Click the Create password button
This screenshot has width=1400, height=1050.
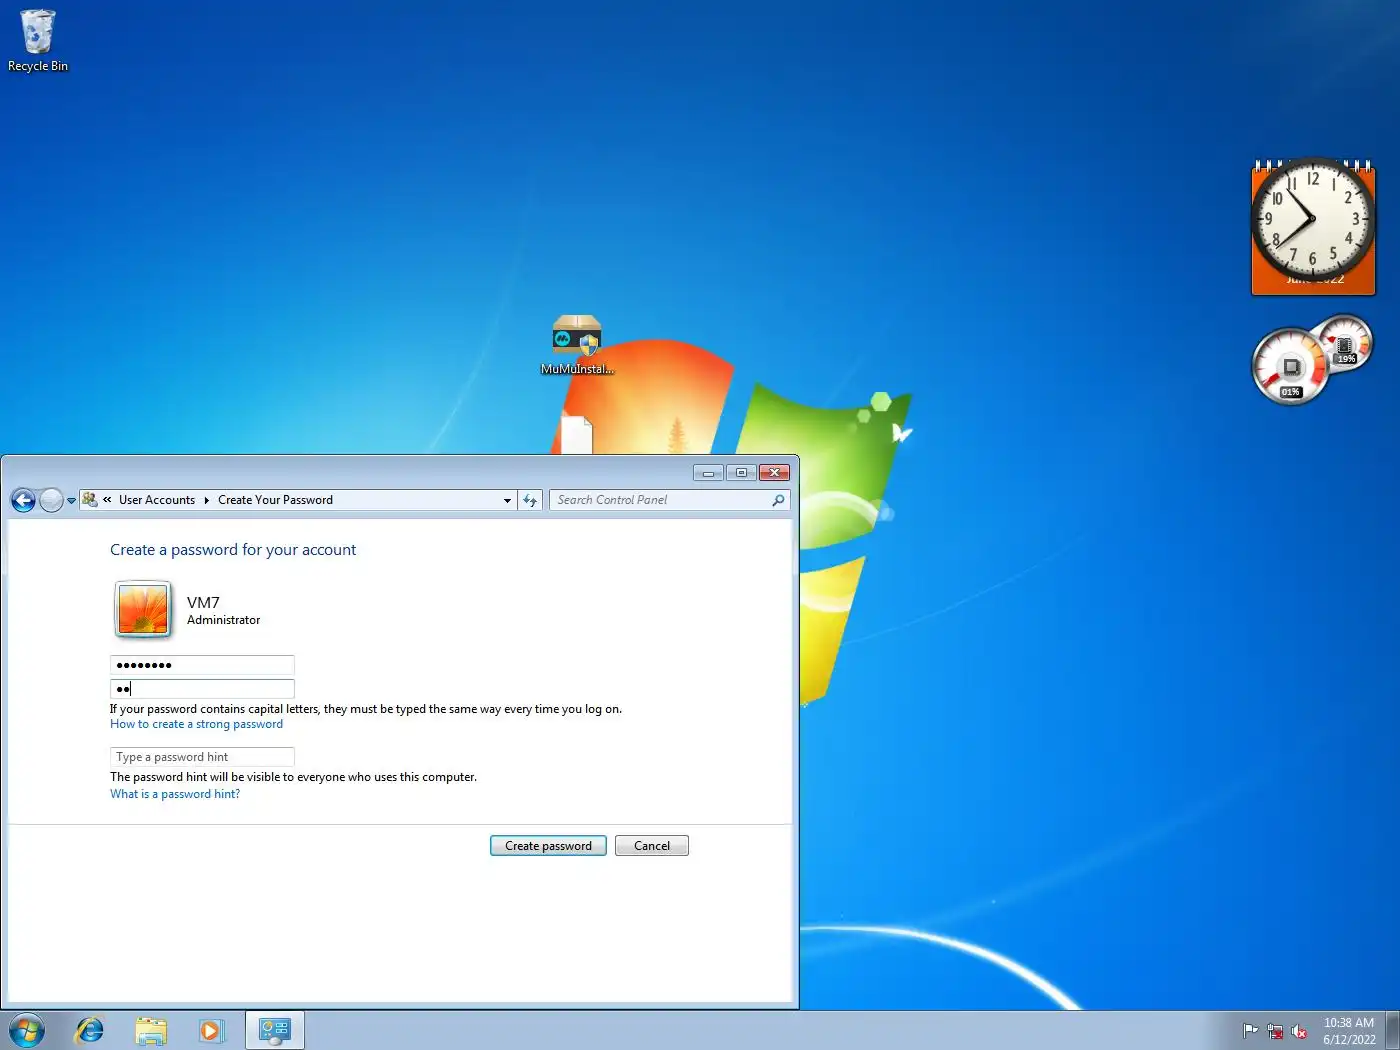pos(548,846)
